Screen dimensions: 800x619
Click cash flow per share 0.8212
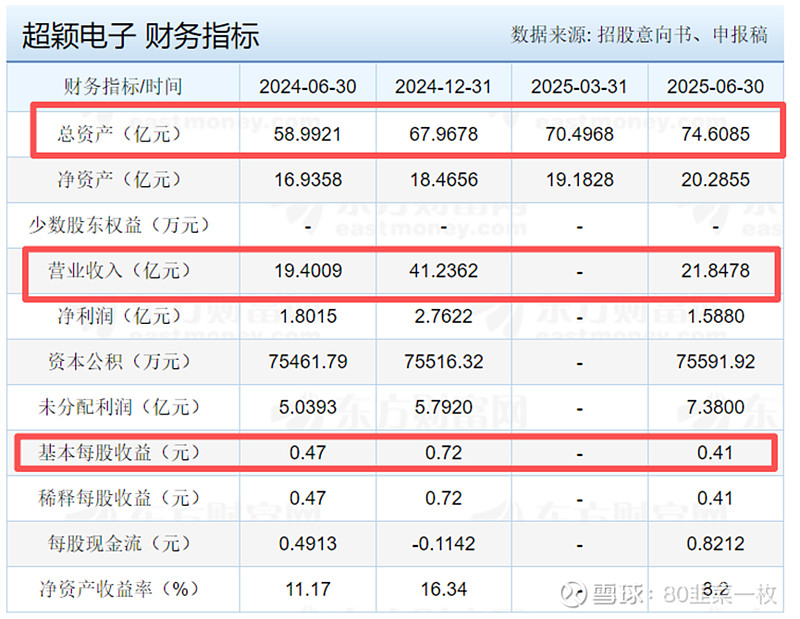pyautogui.click(x=715, y=543)
